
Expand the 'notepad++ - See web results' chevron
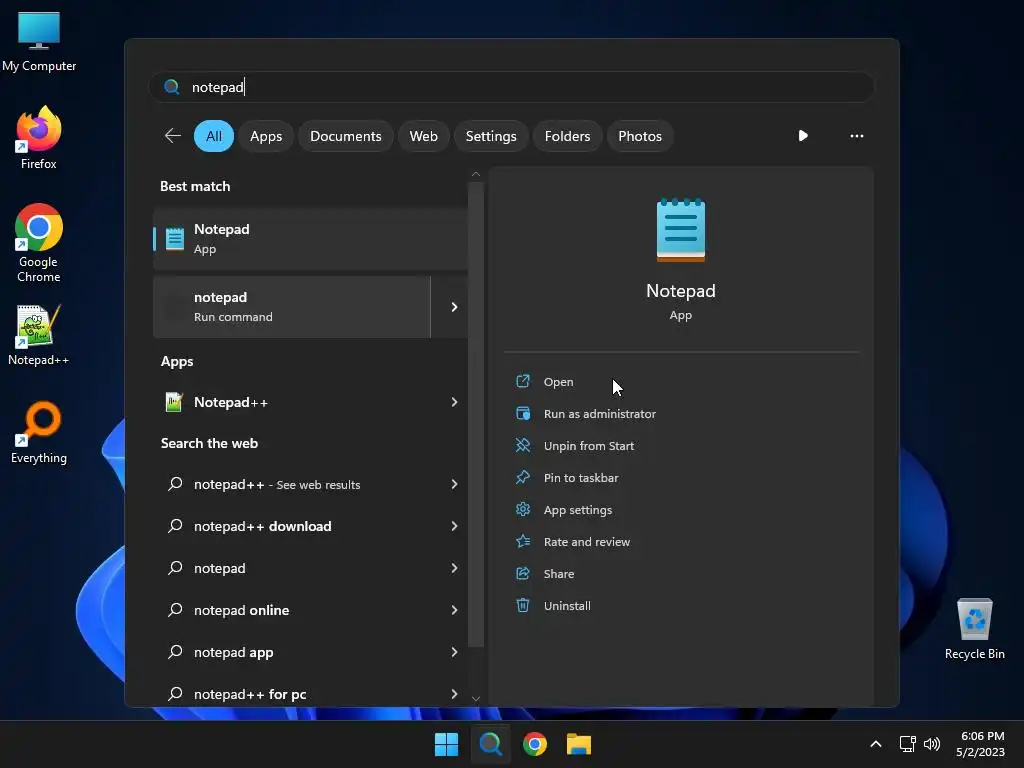click(x=454, y=484)
